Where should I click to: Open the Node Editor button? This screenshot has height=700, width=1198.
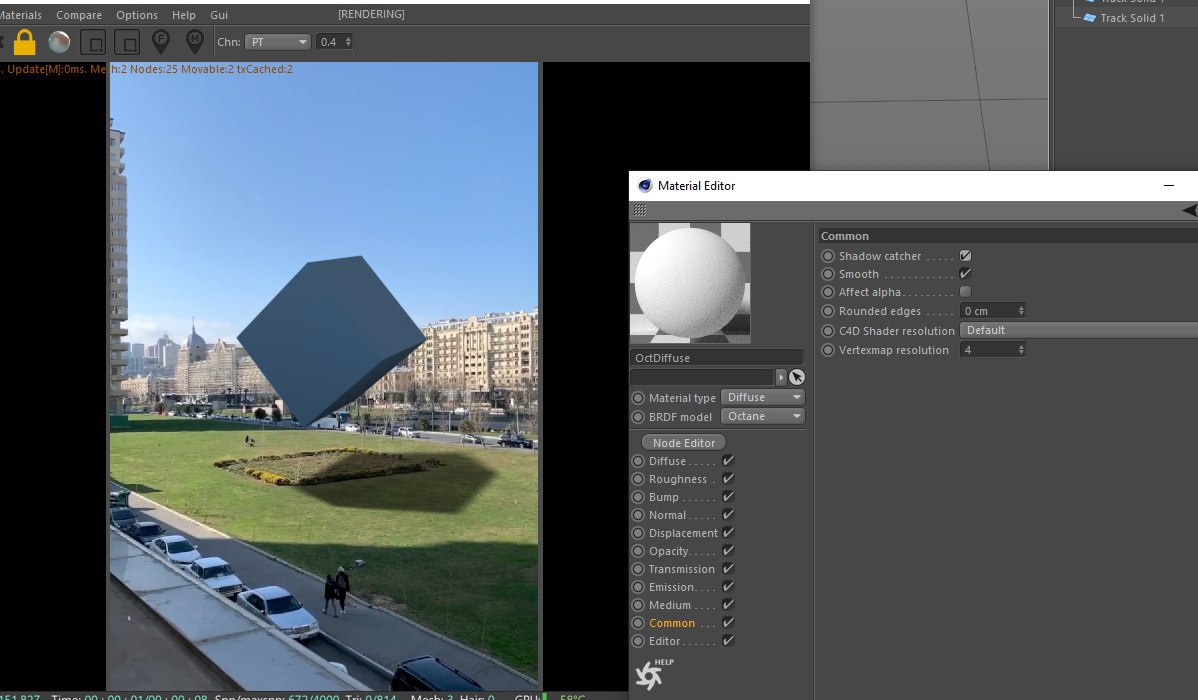(684, 442)
